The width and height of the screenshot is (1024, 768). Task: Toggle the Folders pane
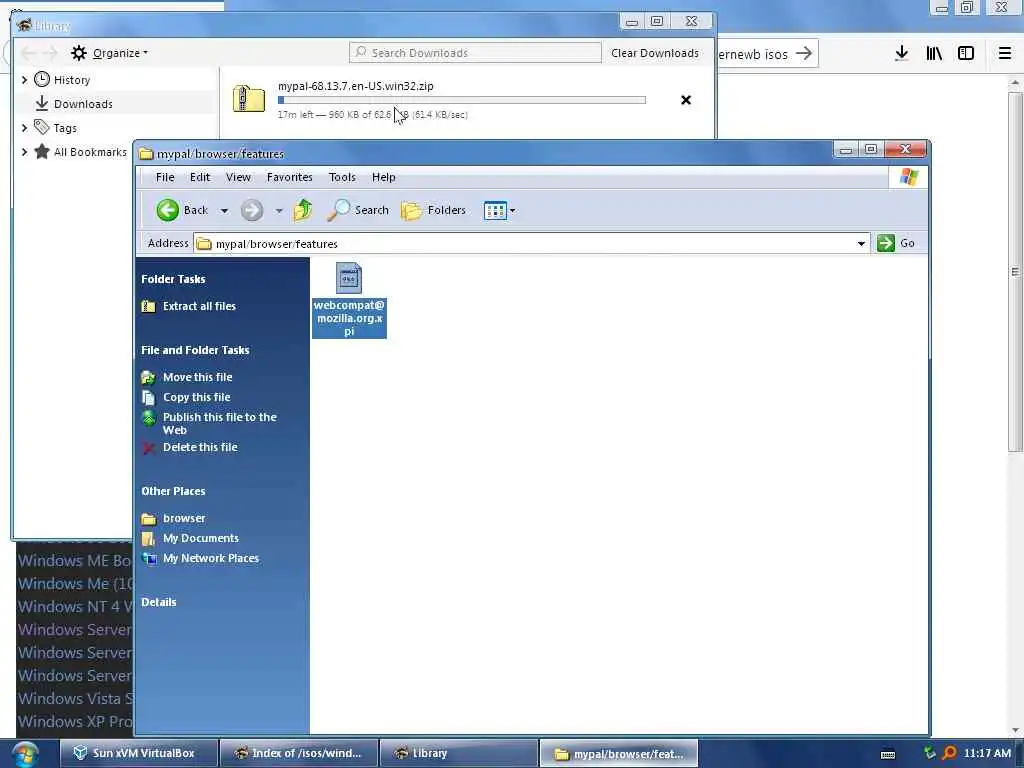(x=433, y=210)
